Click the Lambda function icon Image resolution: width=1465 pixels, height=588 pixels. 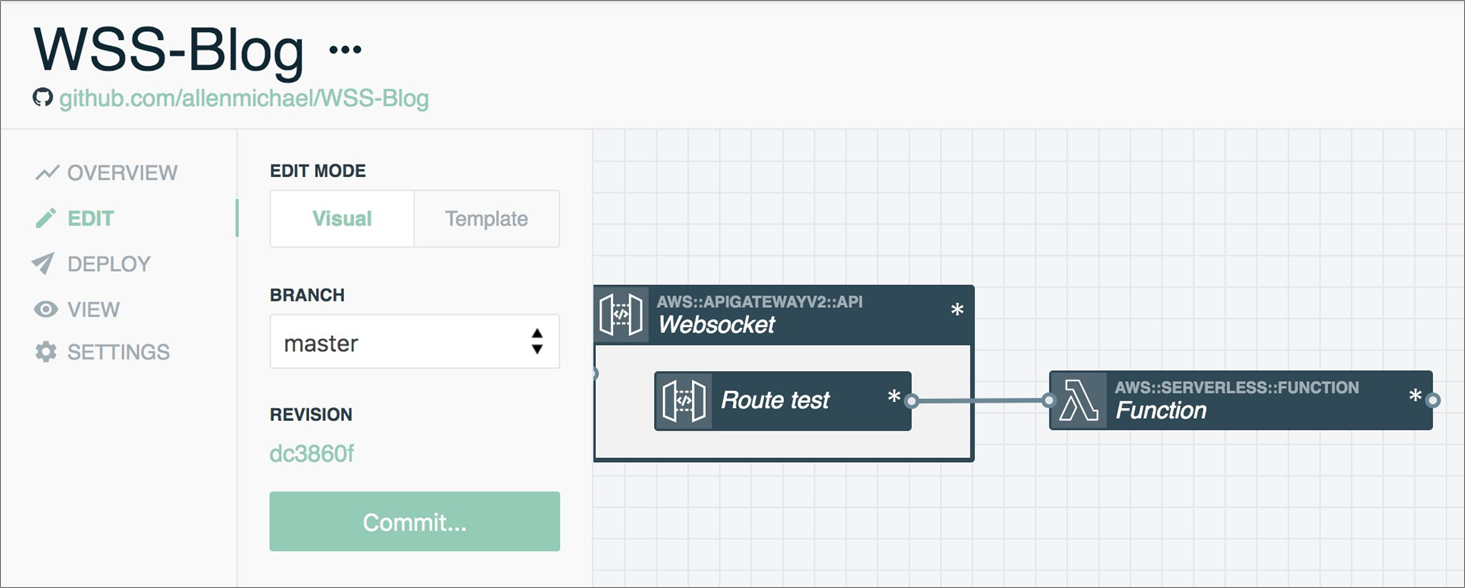point(1079,401)
